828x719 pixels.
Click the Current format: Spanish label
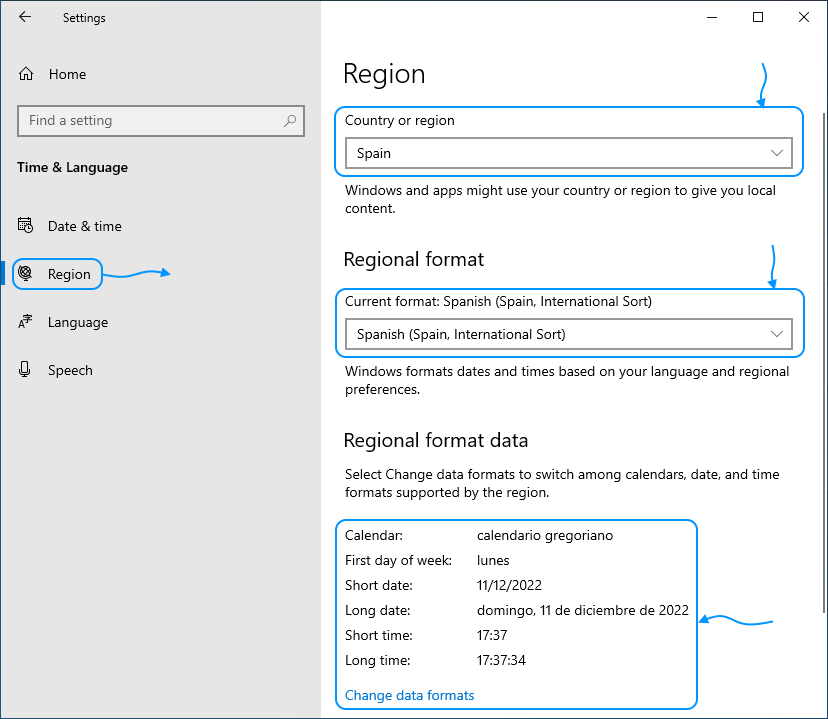point(498,301)
